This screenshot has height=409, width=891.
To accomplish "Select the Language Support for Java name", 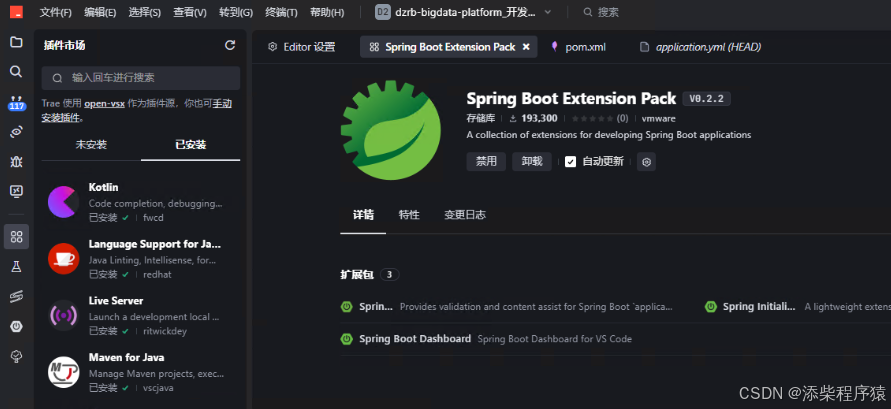I will pos(155,244).
